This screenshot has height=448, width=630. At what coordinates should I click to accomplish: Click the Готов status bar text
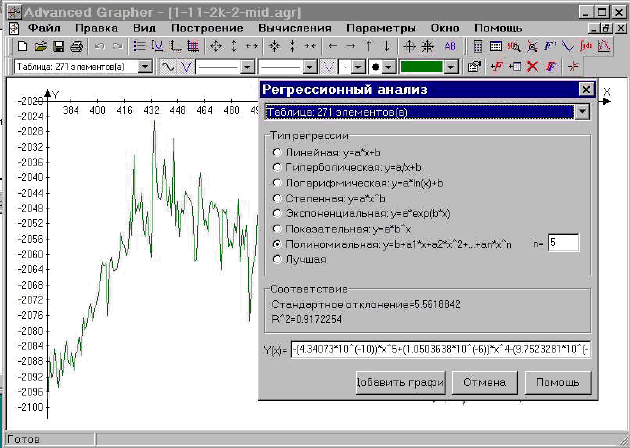coord(24,439)
